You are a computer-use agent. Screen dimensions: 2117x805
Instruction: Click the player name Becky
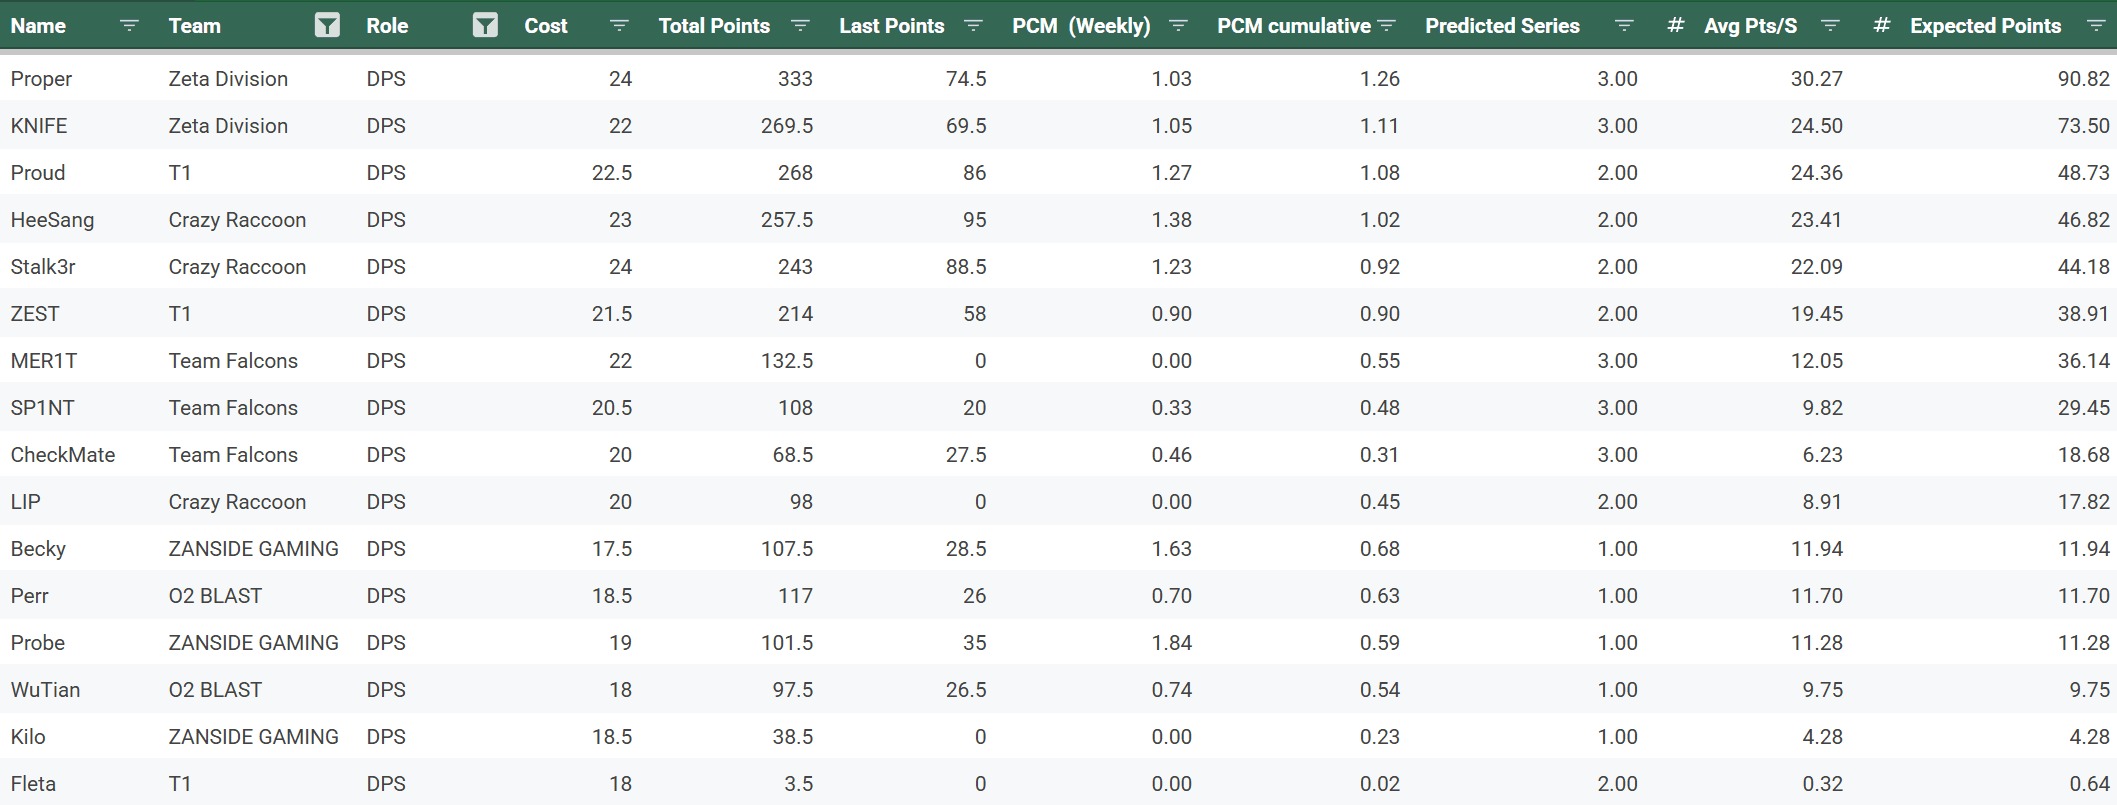[x=38, y=549]
